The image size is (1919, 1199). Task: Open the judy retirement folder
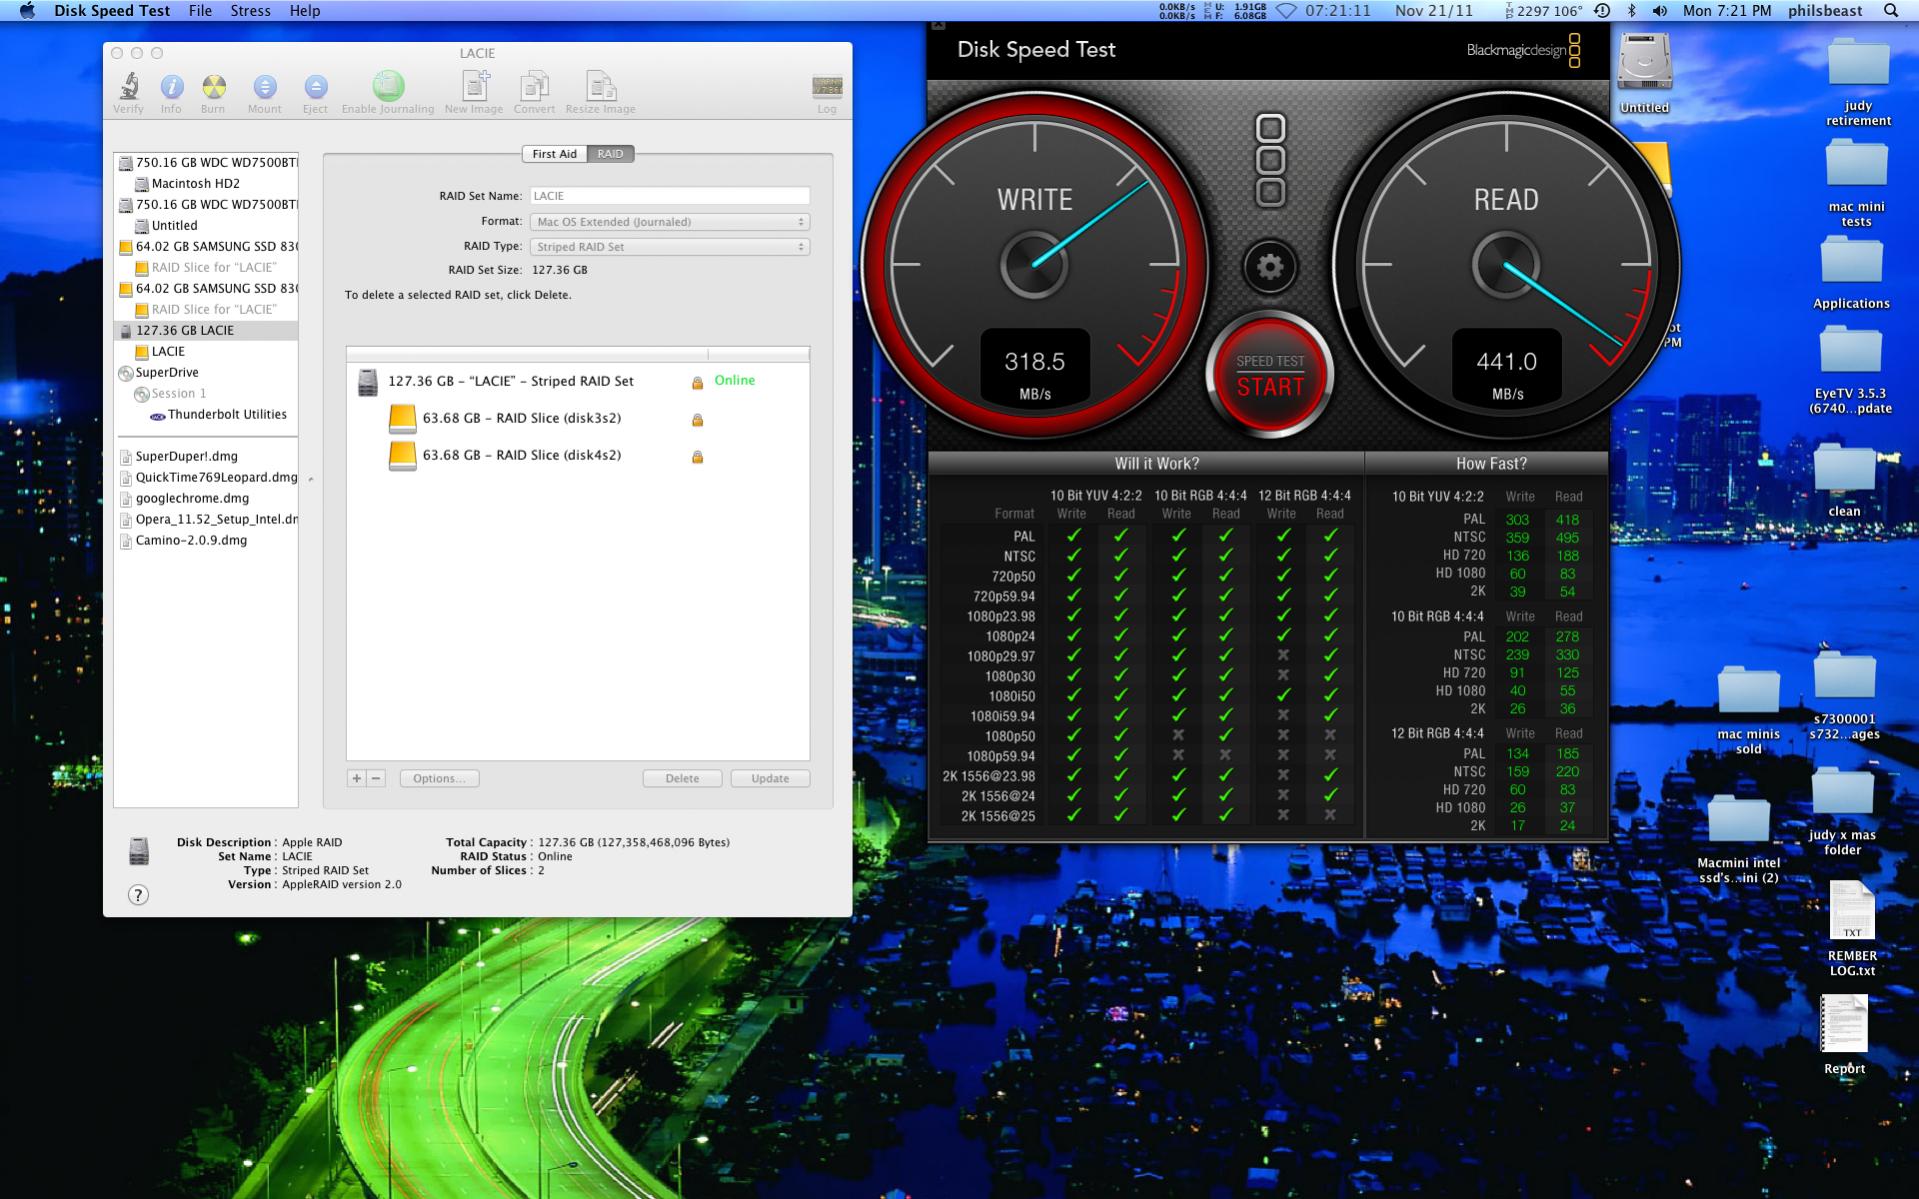[x=1858, y=82]
